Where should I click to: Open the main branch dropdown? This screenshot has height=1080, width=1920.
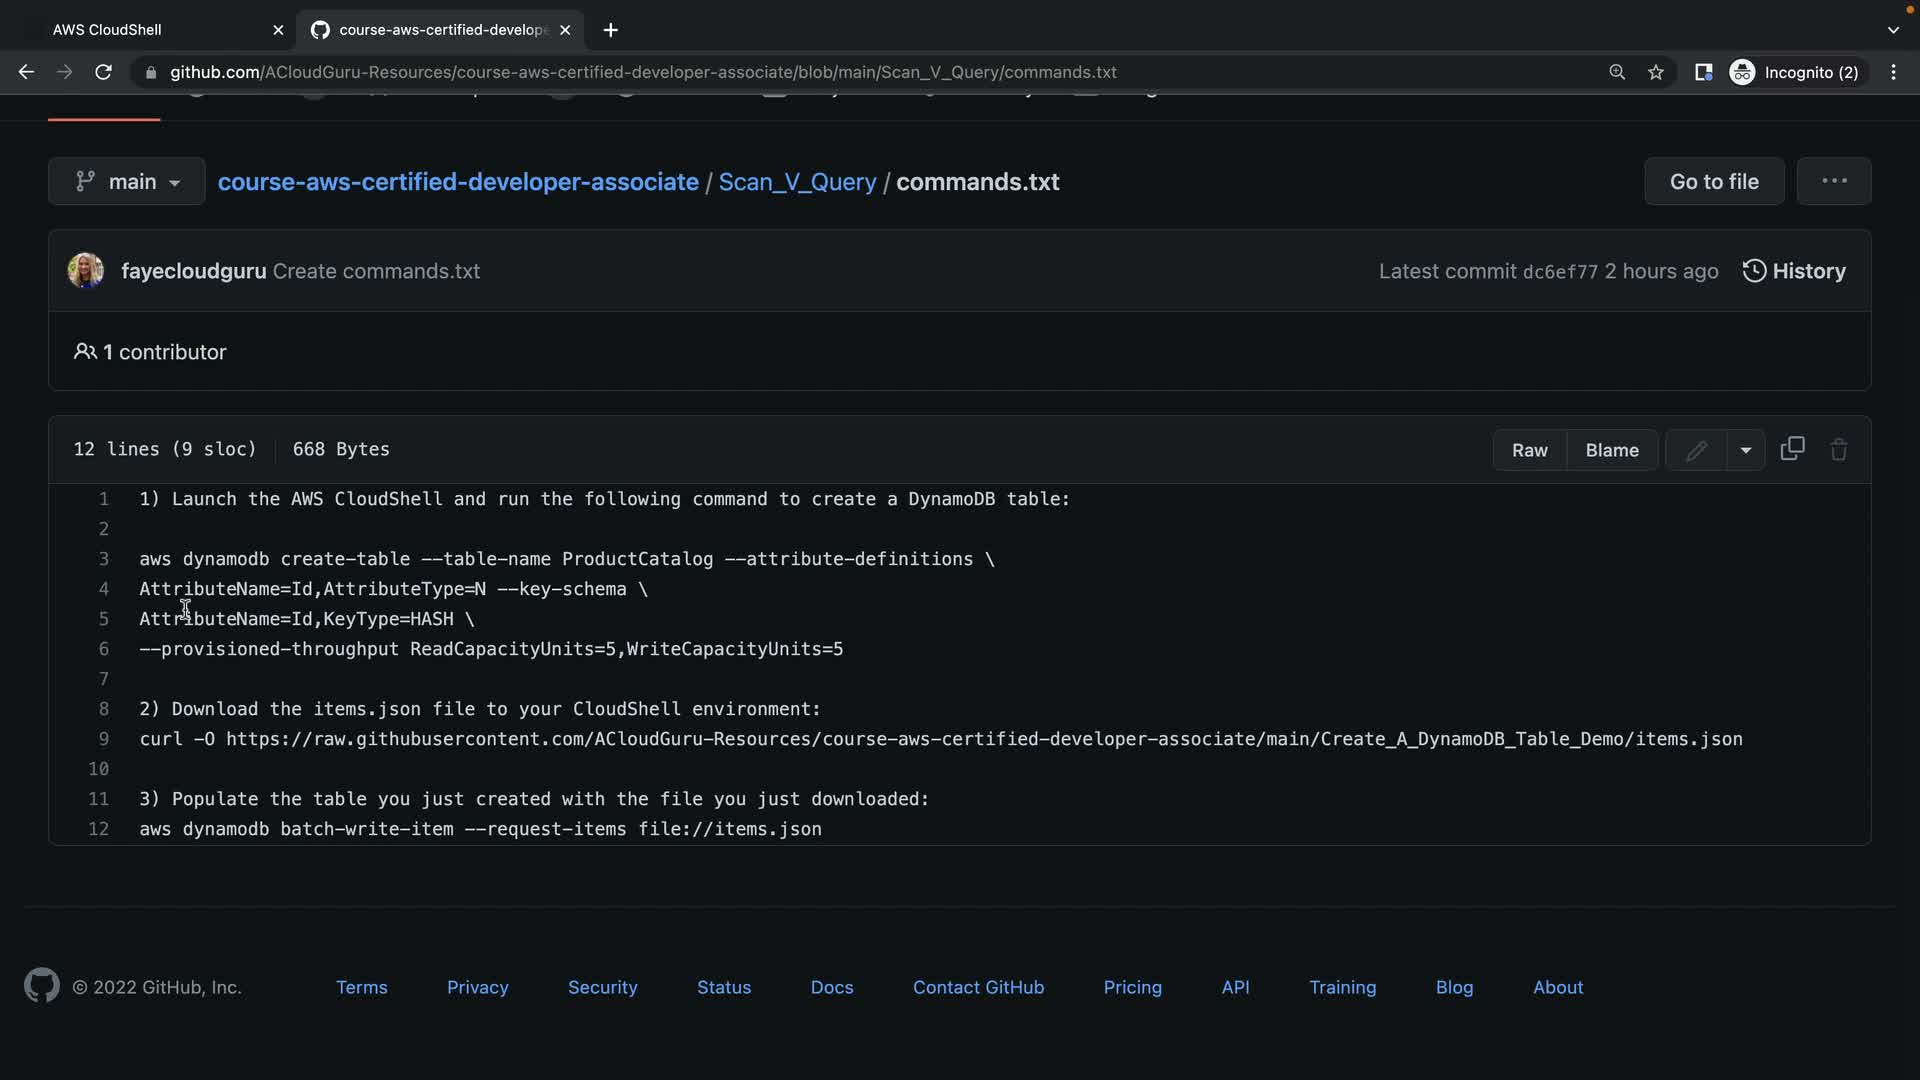[127, 182]
